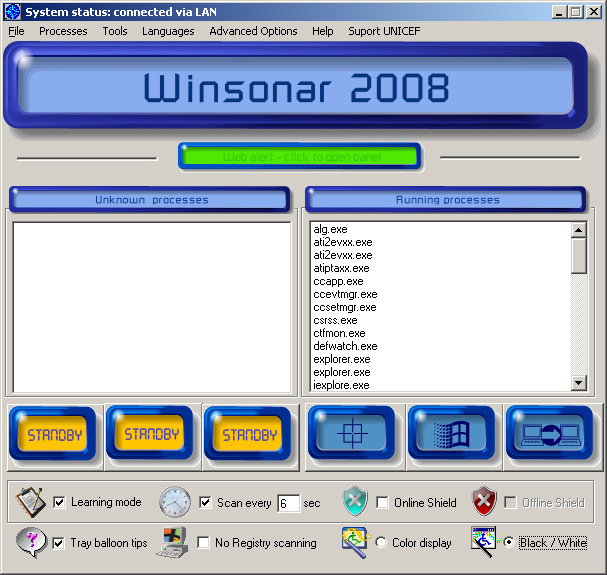The height and width of the screenshot is (575, 607).
Task: Click the green Web alert panel button
Action: click(300, 157)
